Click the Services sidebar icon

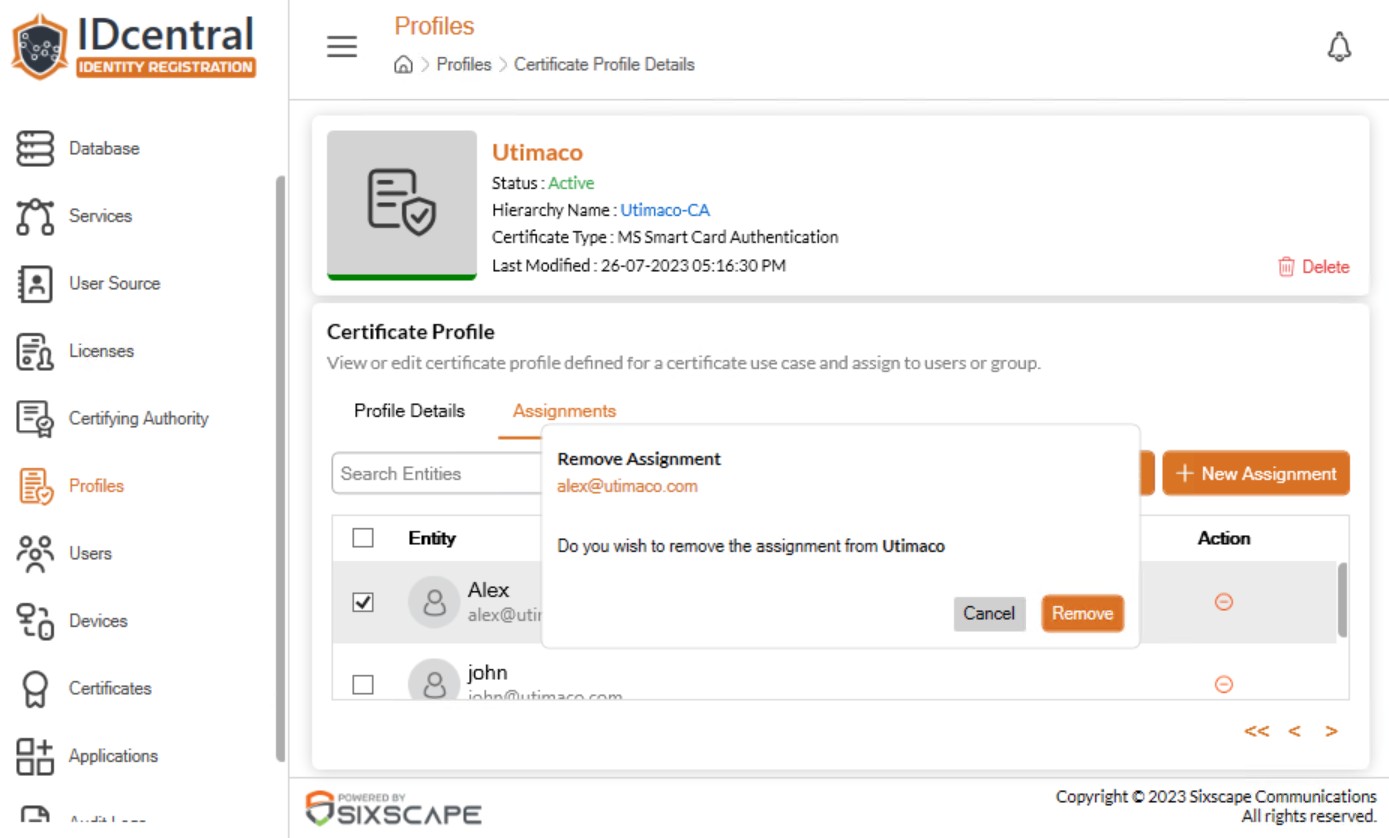click(x=34, y=216)
